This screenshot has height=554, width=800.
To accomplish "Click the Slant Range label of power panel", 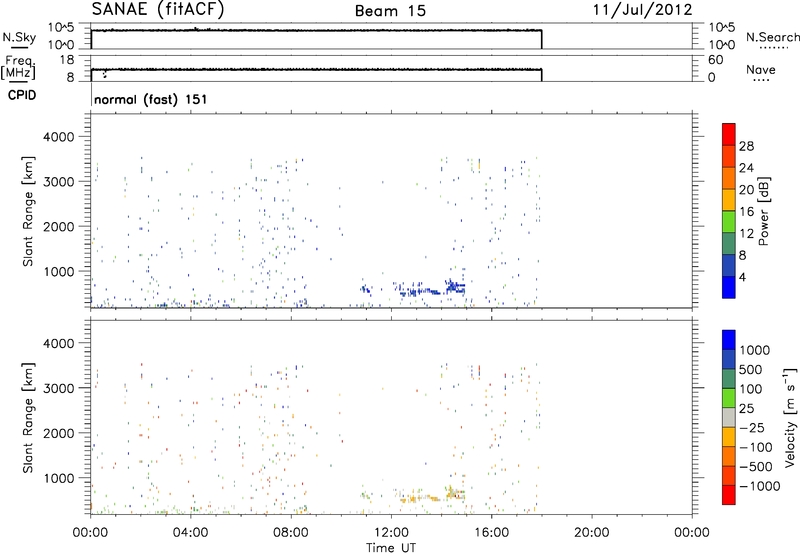I will [28, 211].
